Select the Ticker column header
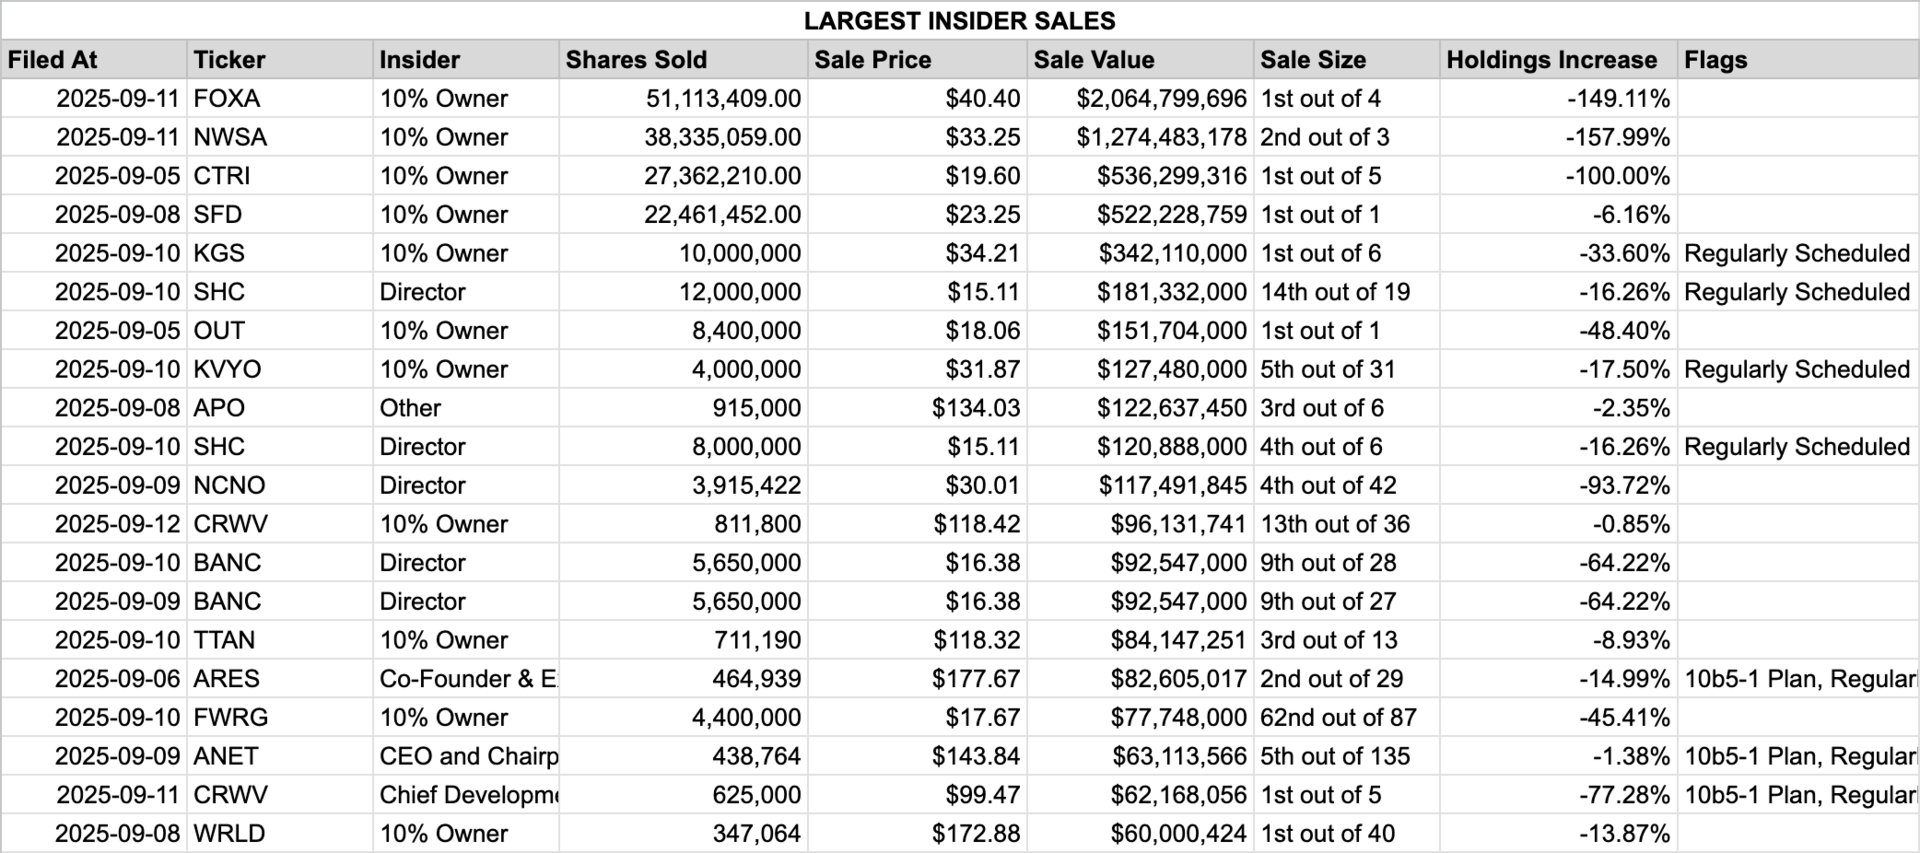Screen dimensions: 1920x853 click(280, 60)
